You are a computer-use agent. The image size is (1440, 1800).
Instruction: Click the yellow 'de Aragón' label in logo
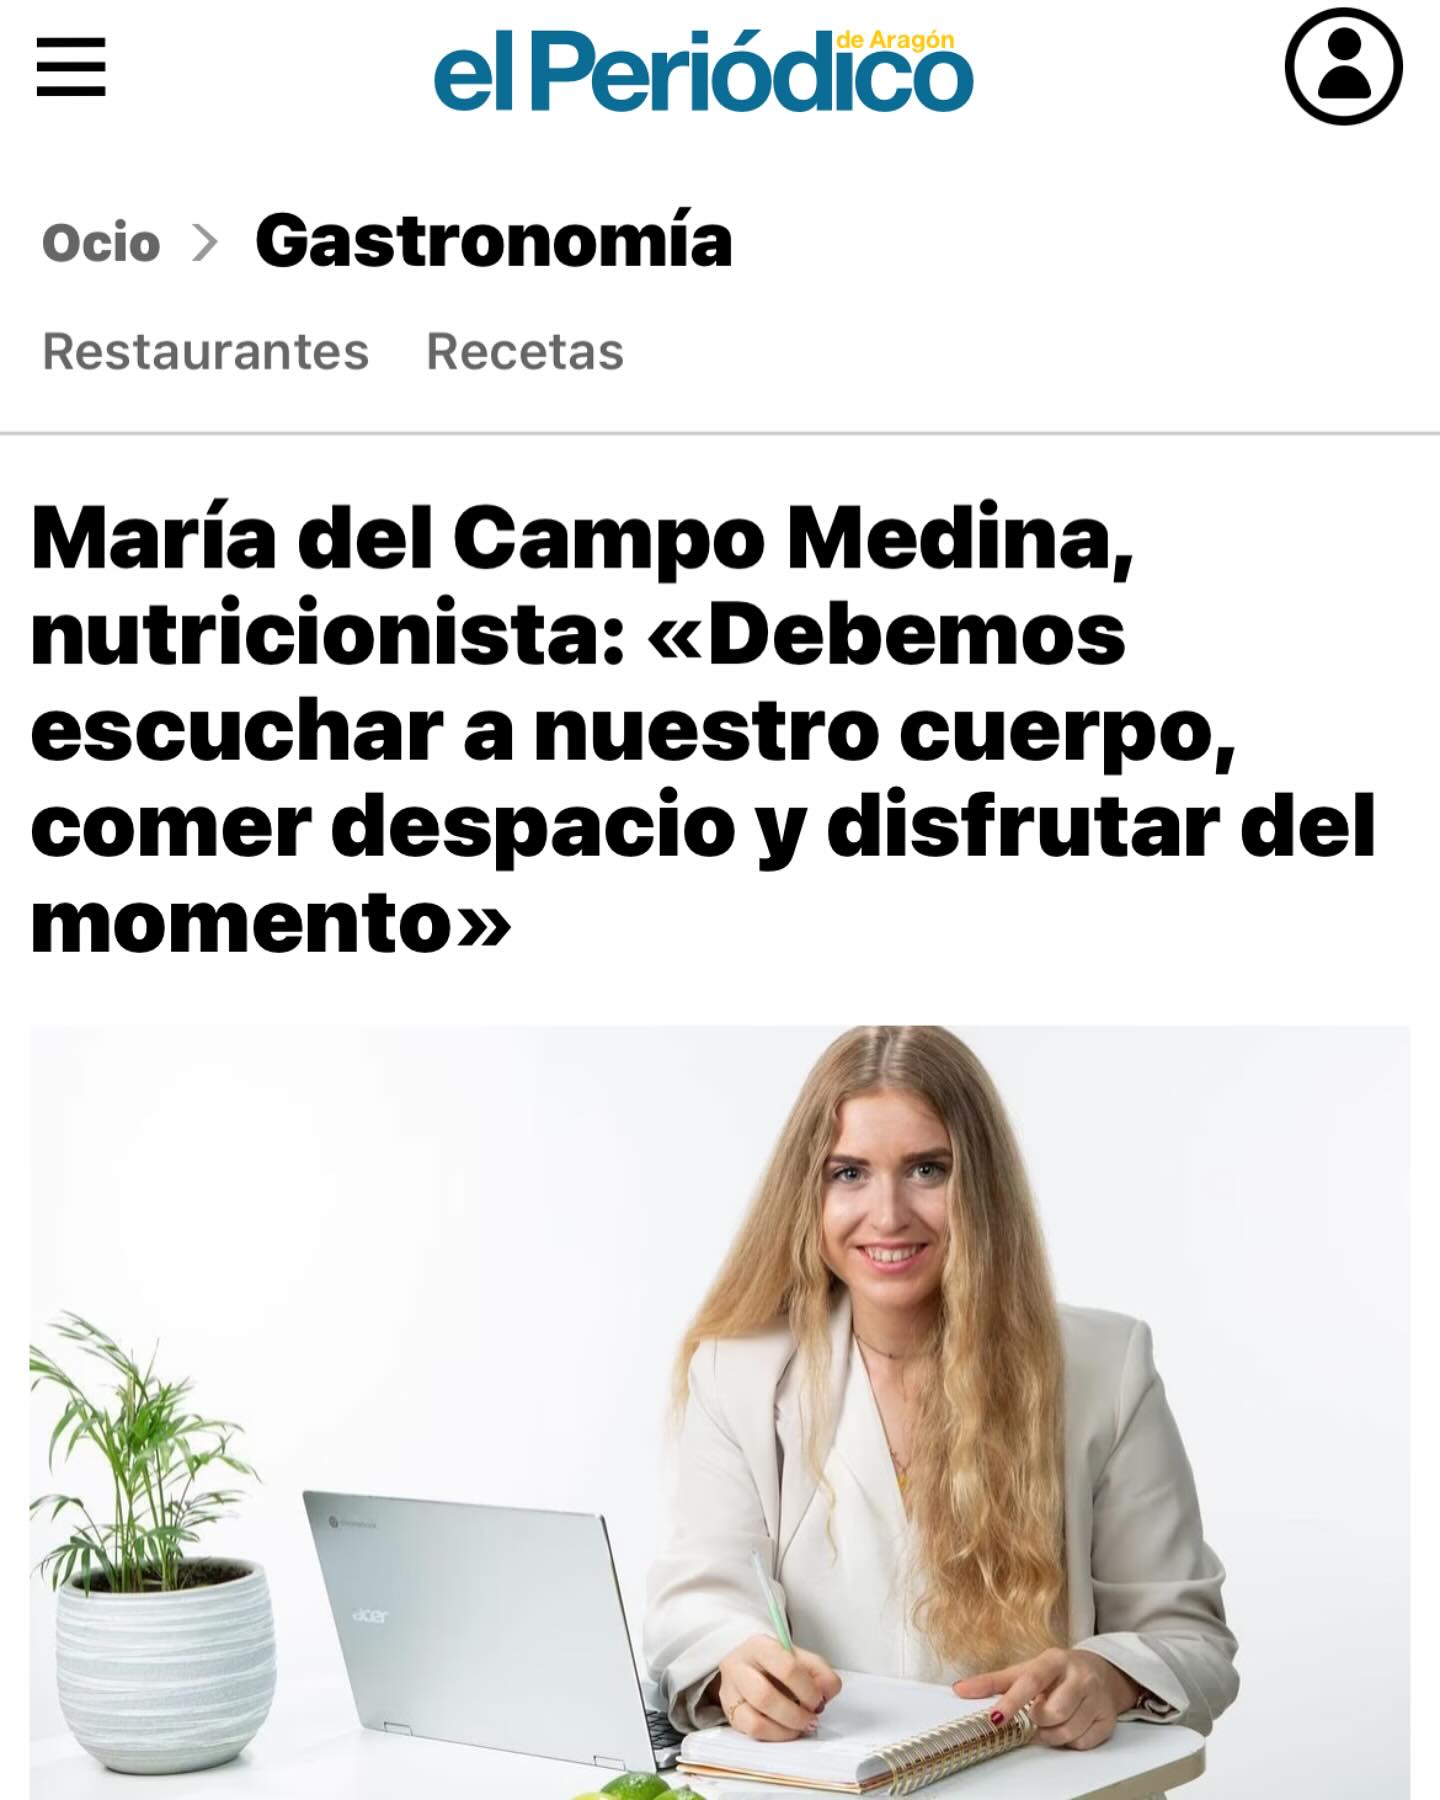[895, 40]
